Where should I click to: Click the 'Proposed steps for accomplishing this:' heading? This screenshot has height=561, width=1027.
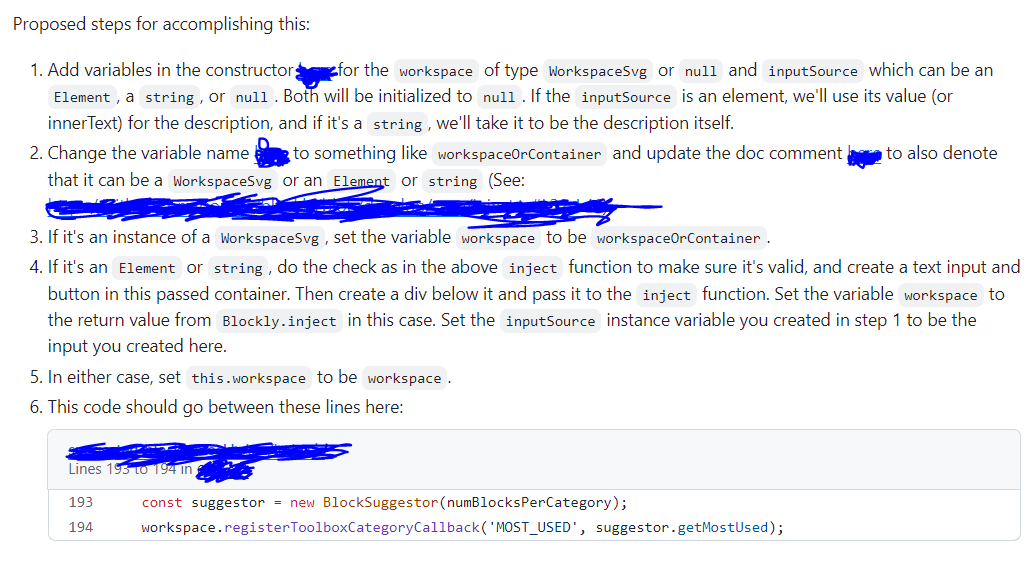161,24
